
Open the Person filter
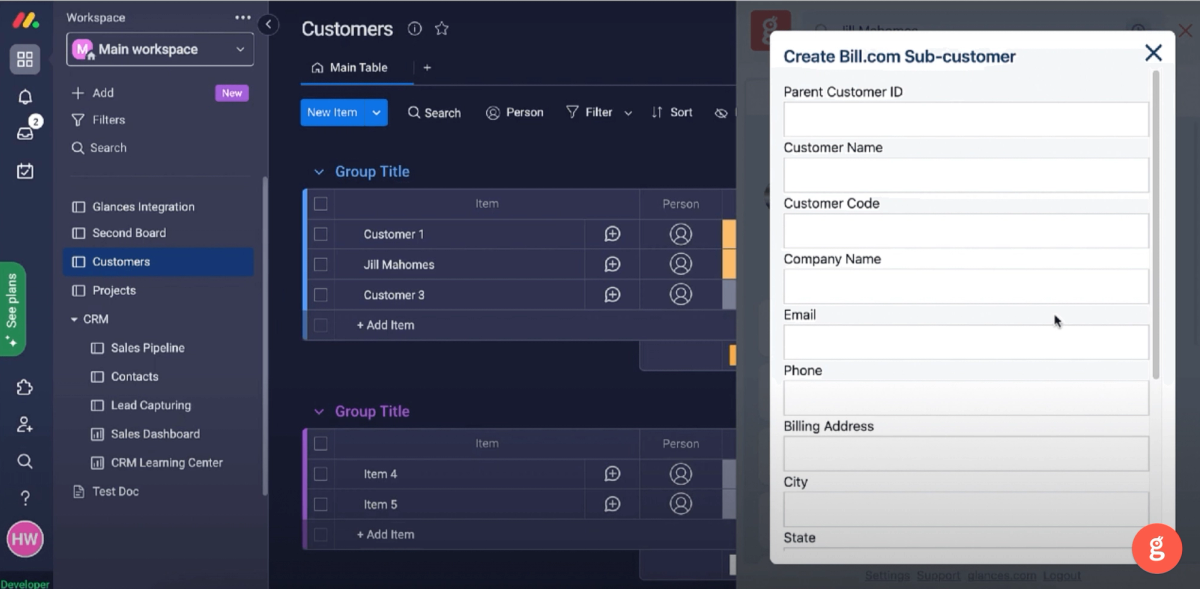click(x=514, y=113)
